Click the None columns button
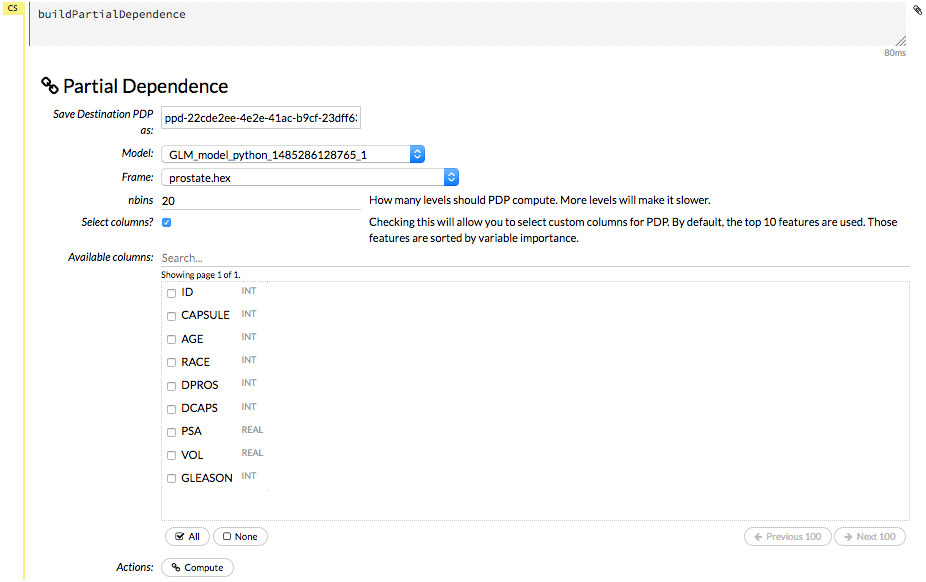The height and width of the screenshot is (582, 926). point(240,537)
